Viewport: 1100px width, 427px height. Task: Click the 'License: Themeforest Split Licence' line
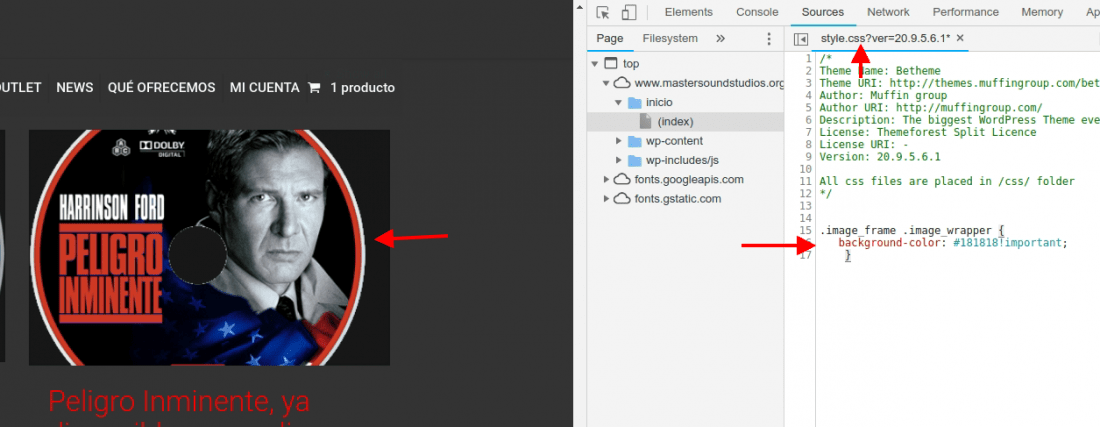click(927, 132)
